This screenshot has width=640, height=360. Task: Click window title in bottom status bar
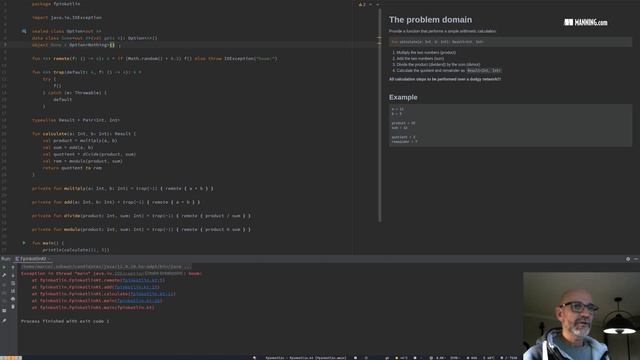pyautogui.click(x=305, y=358)
